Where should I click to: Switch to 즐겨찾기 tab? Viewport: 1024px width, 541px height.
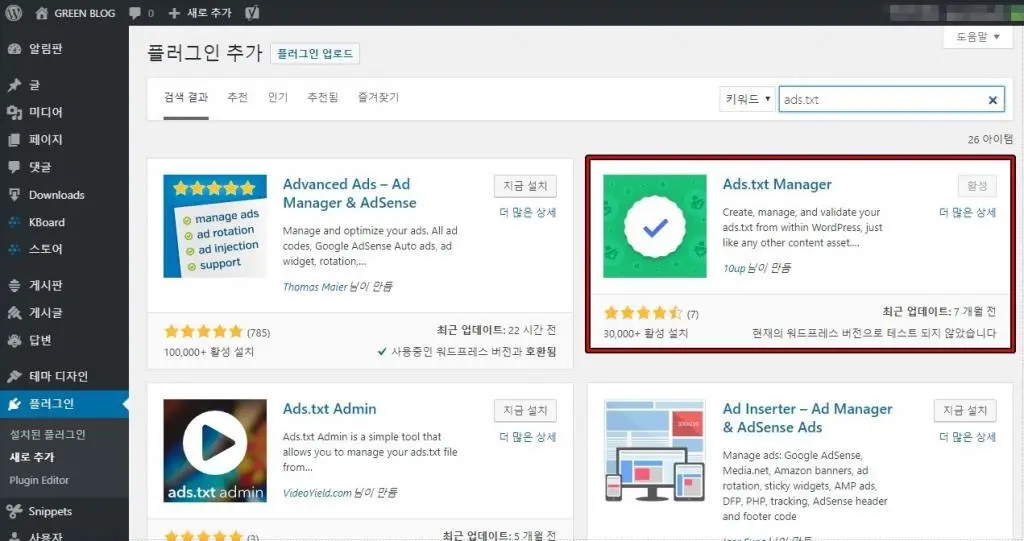coord(378,97)
